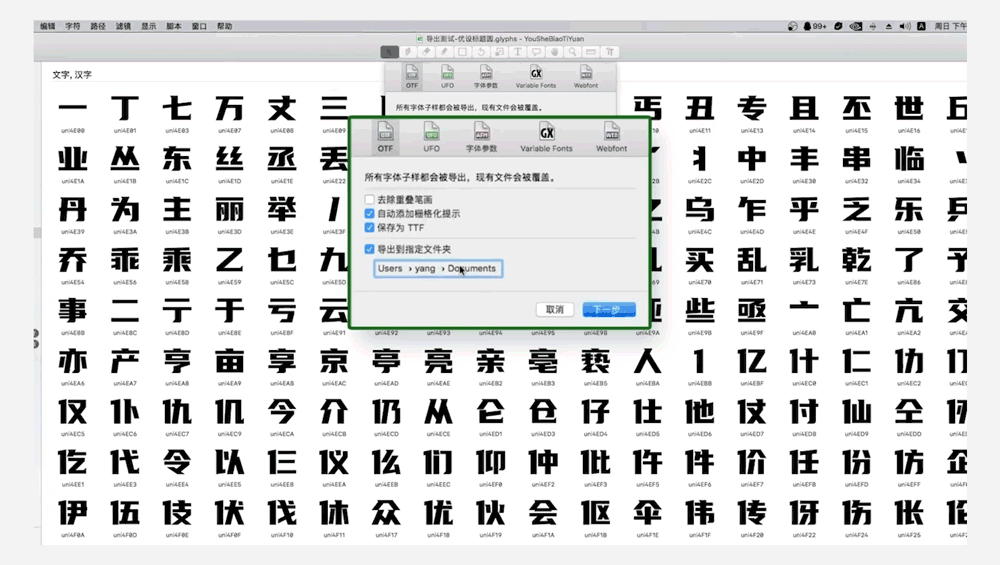Select the speech-bubble Annotation tool
The height and width of the screenshot is (565, 1000).
pyautogui.click(x=536, y=52)
